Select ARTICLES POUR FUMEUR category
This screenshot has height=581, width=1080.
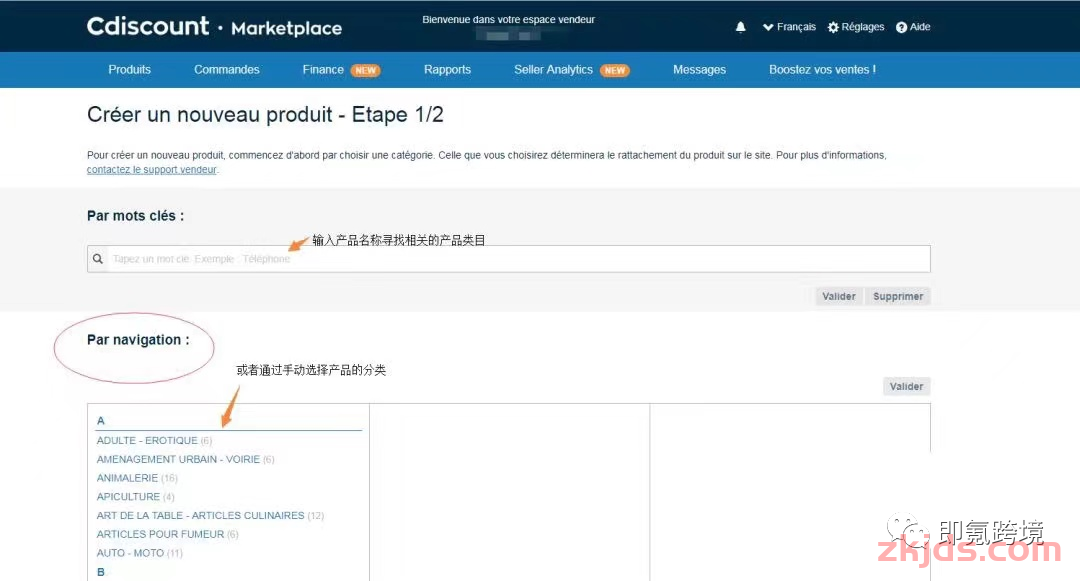coord(167,534)
